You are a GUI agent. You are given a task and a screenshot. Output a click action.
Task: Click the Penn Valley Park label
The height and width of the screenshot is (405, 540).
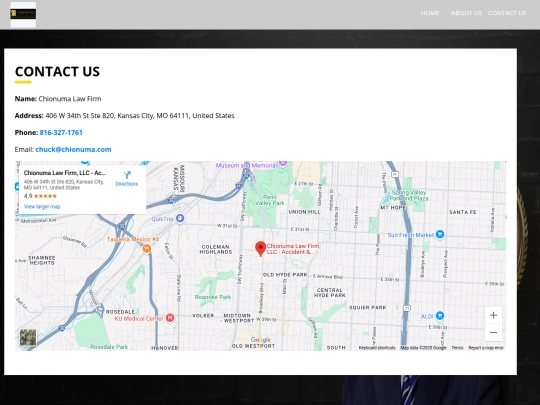pos(270,200)
